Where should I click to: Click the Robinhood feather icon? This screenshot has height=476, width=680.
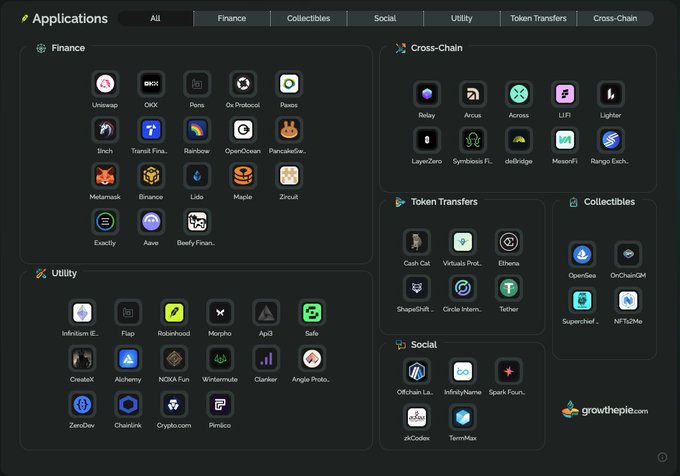point(174,313)
